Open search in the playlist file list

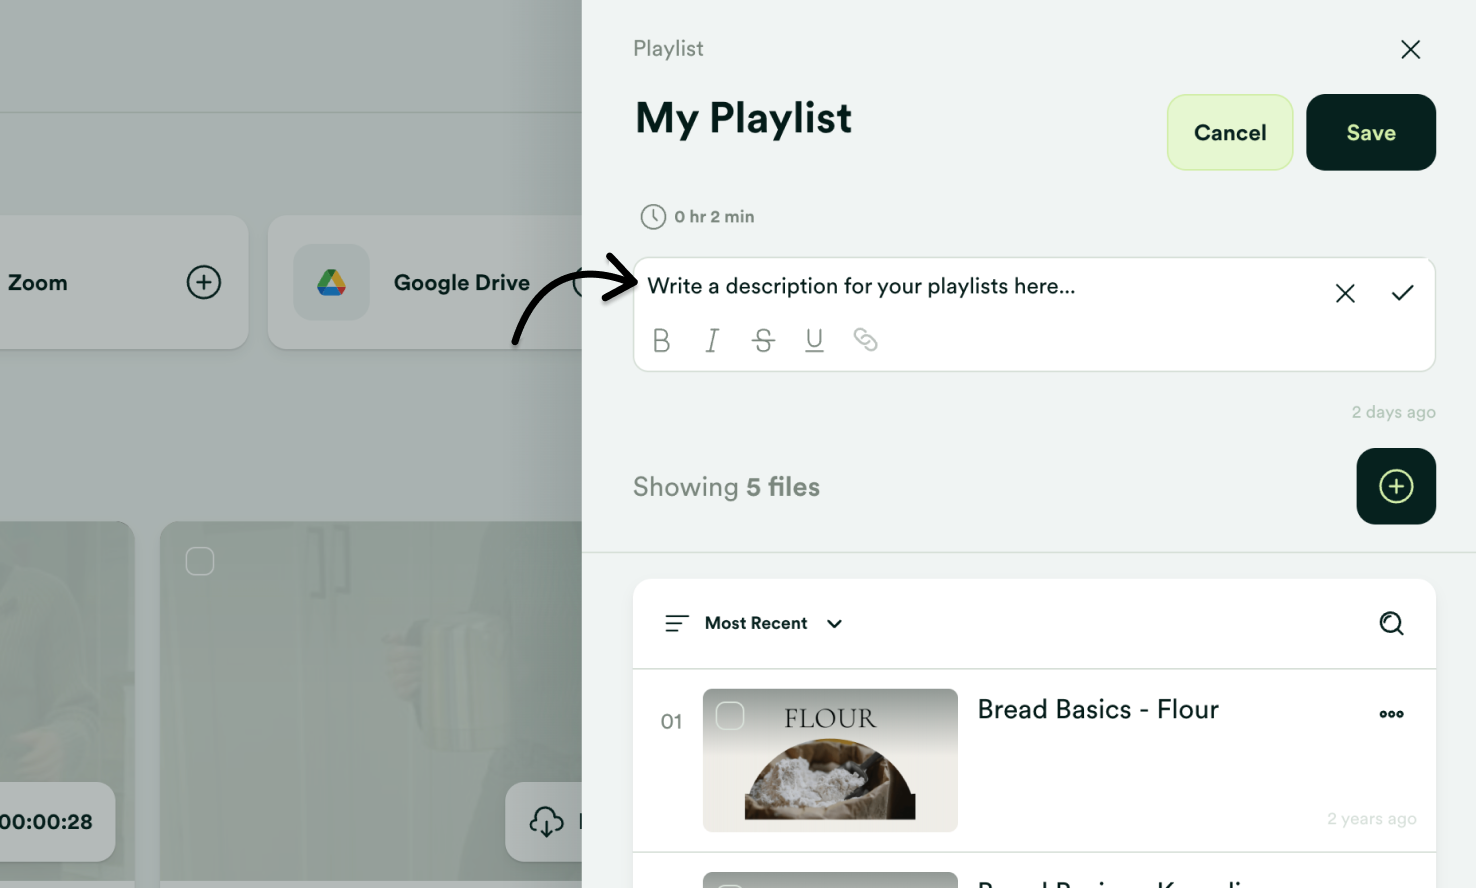pyautogui.click(x=1391, y=623)
